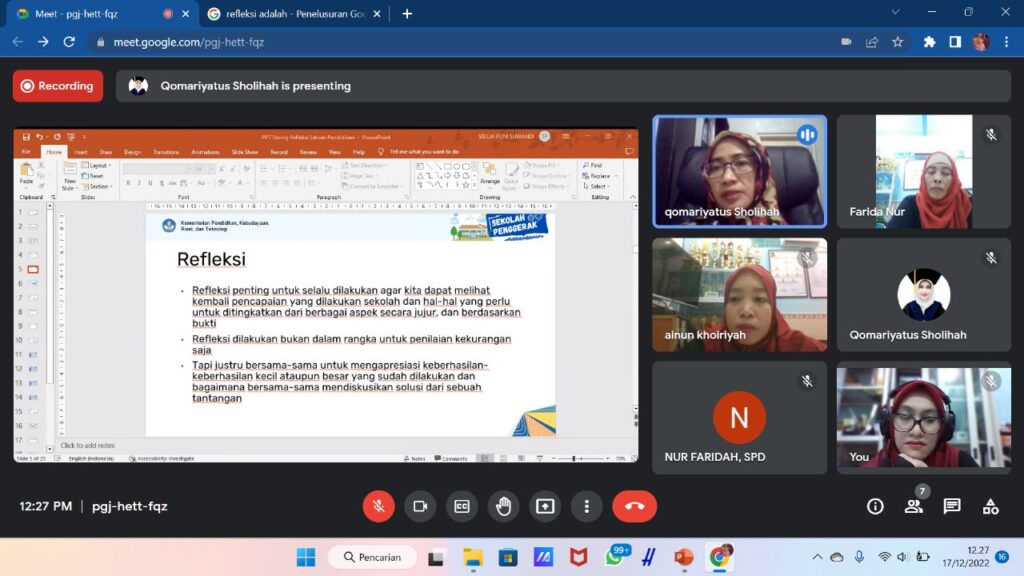Click the Pencarian taskbar search box
The image size is (1024, 576).
point(372,557)
